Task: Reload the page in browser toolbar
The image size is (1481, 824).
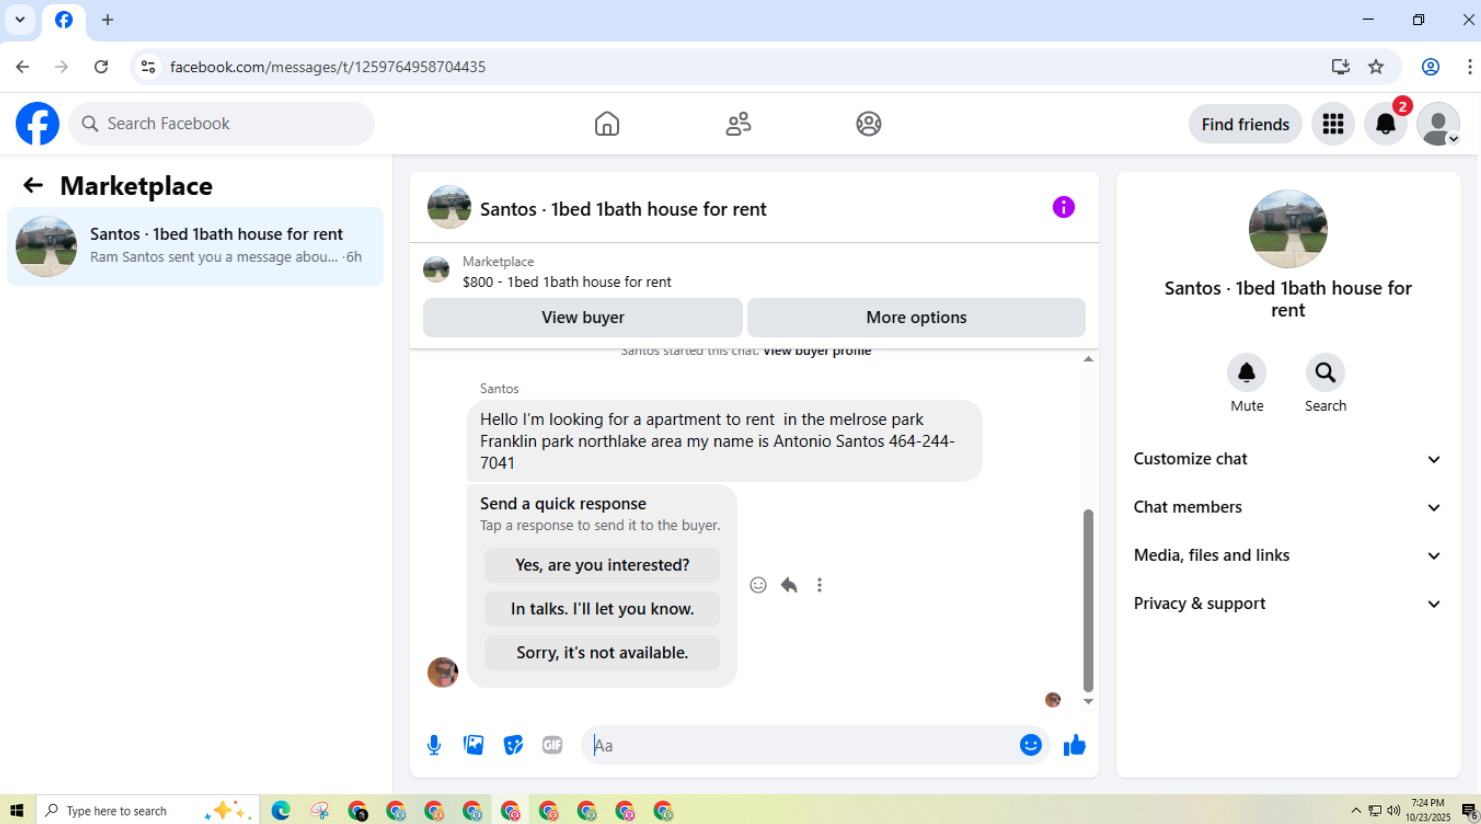Action: 101,67
